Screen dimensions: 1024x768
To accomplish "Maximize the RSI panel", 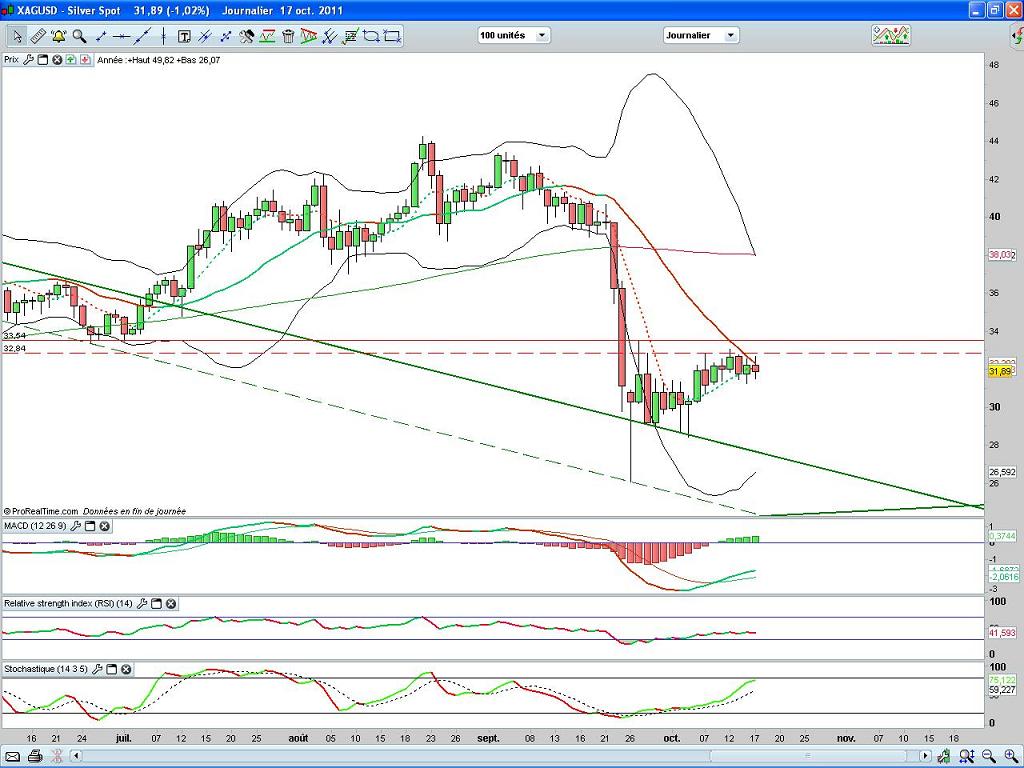I will [x=156, y=604].
